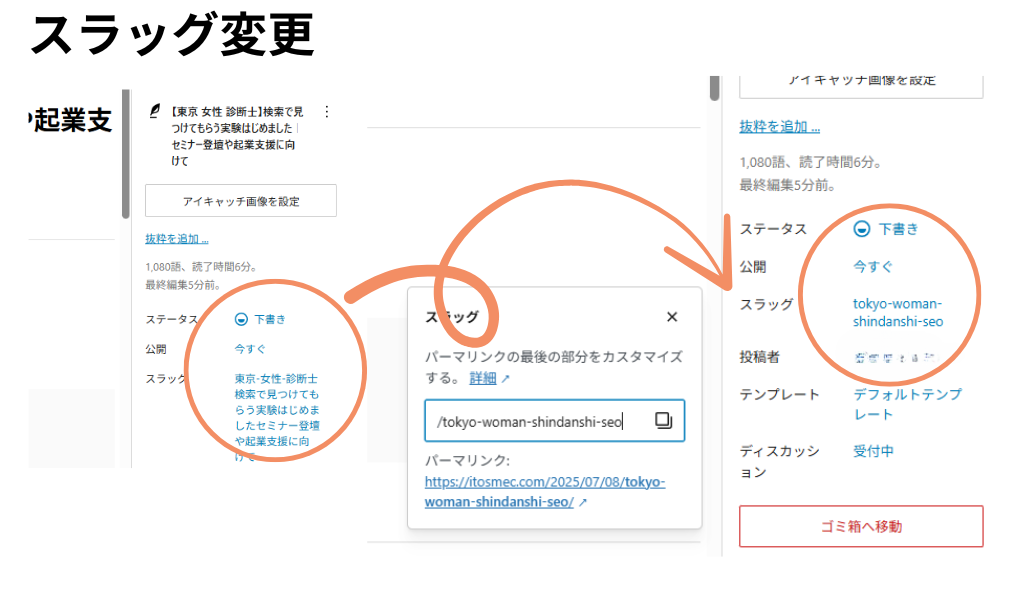Click the feather post icon in left panel
Screen dimensions: 1024x612
(155, 111)
